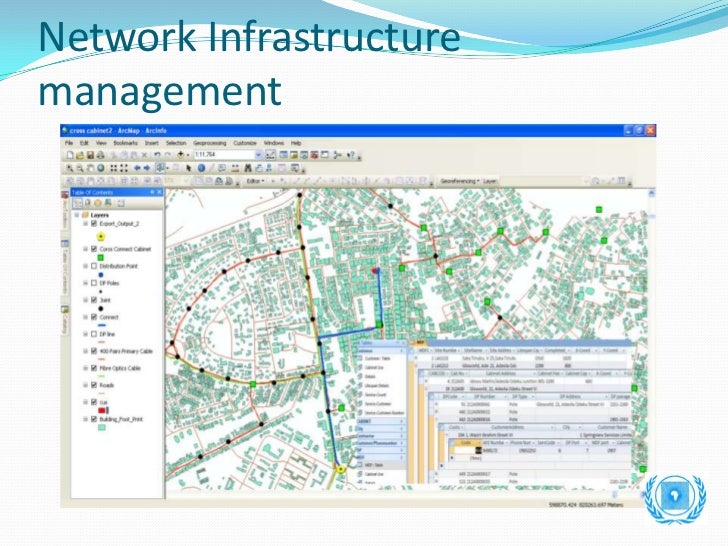Click the Open folder icon in toolbar

coord(80,155)
